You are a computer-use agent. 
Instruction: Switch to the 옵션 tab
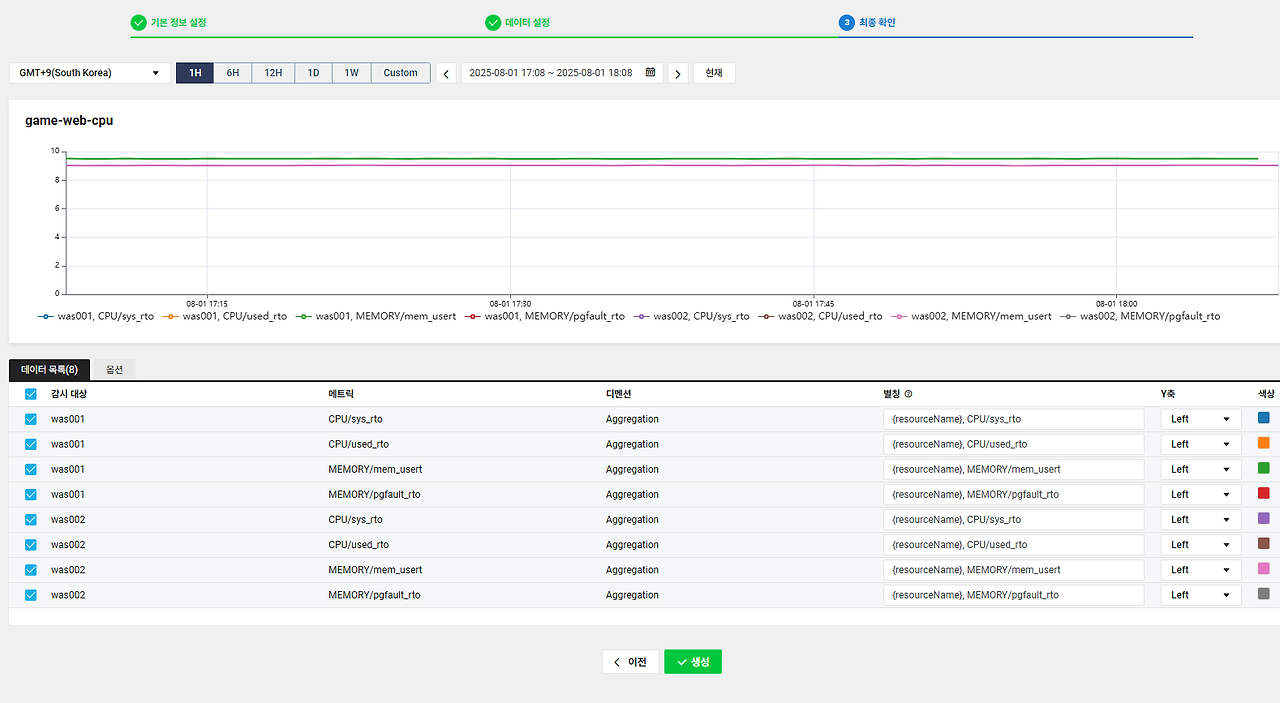click(x=115, y=369)
